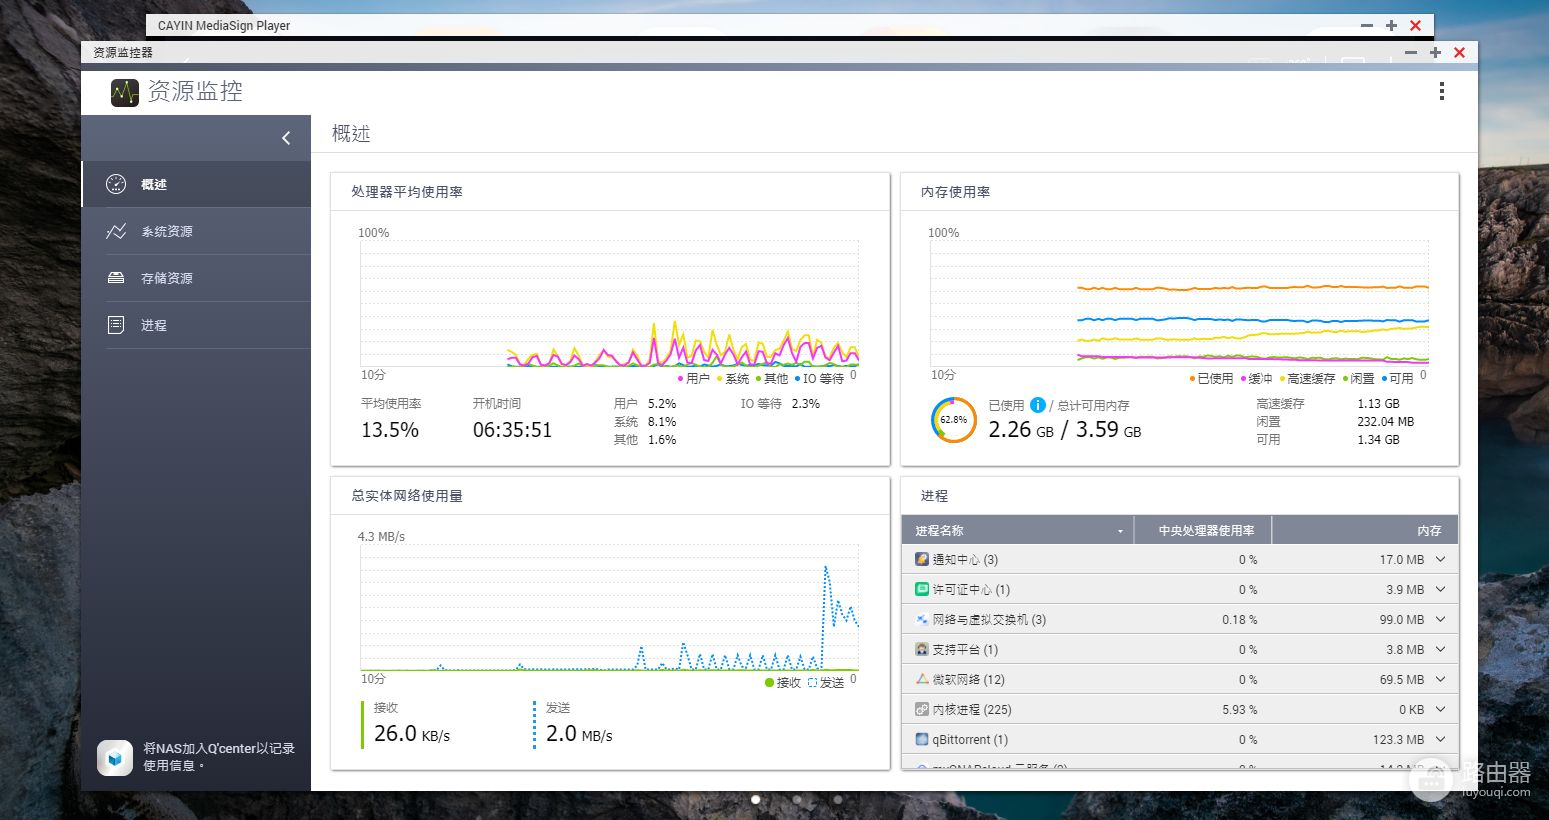Open the 进程名称 column dropdown arrow

[x=1120, y=531]
